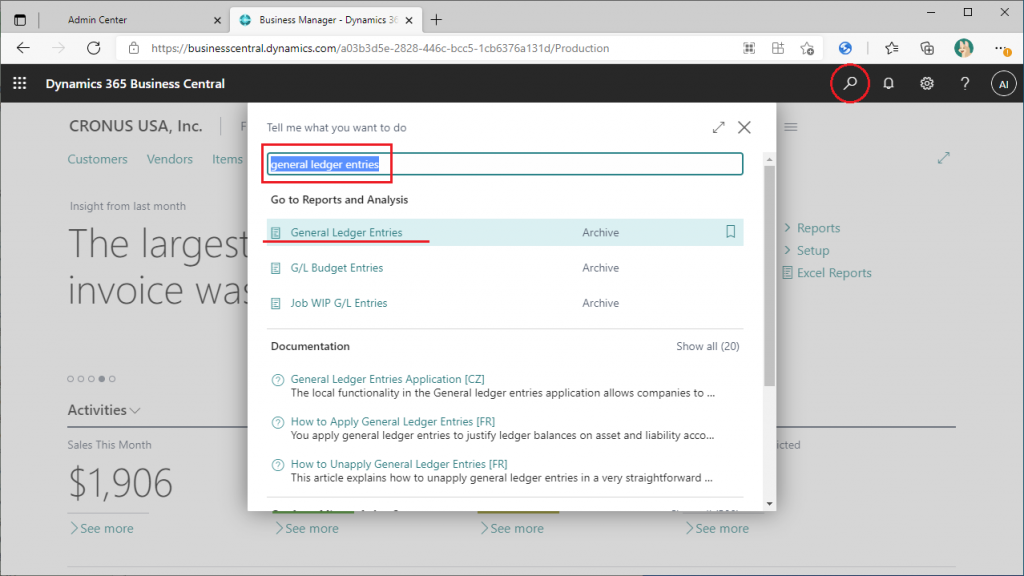
Task: Click the AI user account avatar
Action: click(x=1003, y=84)
